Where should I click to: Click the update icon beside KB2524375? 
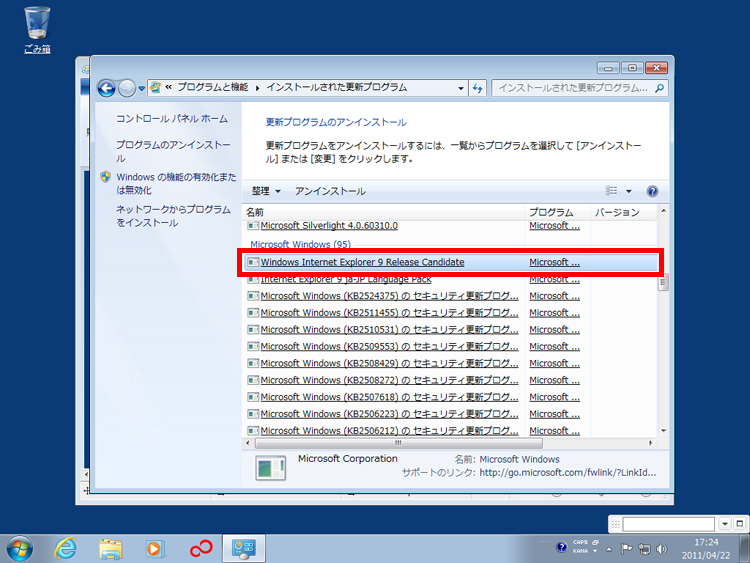tap(253, 296)
